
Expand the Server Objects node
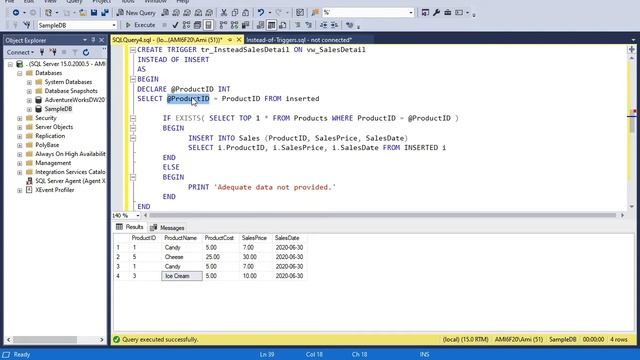click(x=20, y=127)
